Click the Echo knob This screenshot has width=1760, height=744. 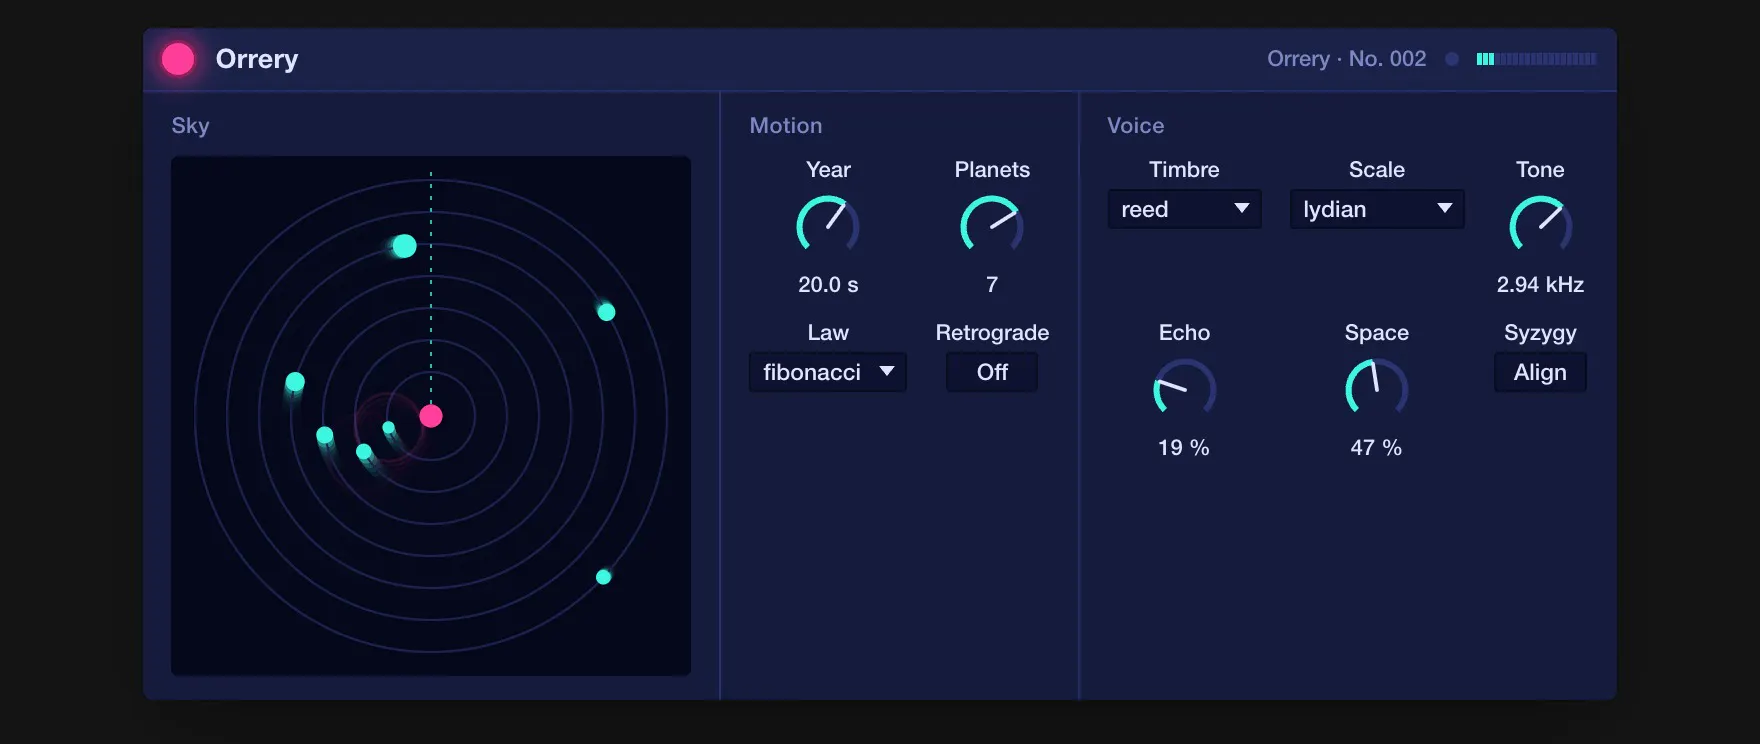point(1184,389)
